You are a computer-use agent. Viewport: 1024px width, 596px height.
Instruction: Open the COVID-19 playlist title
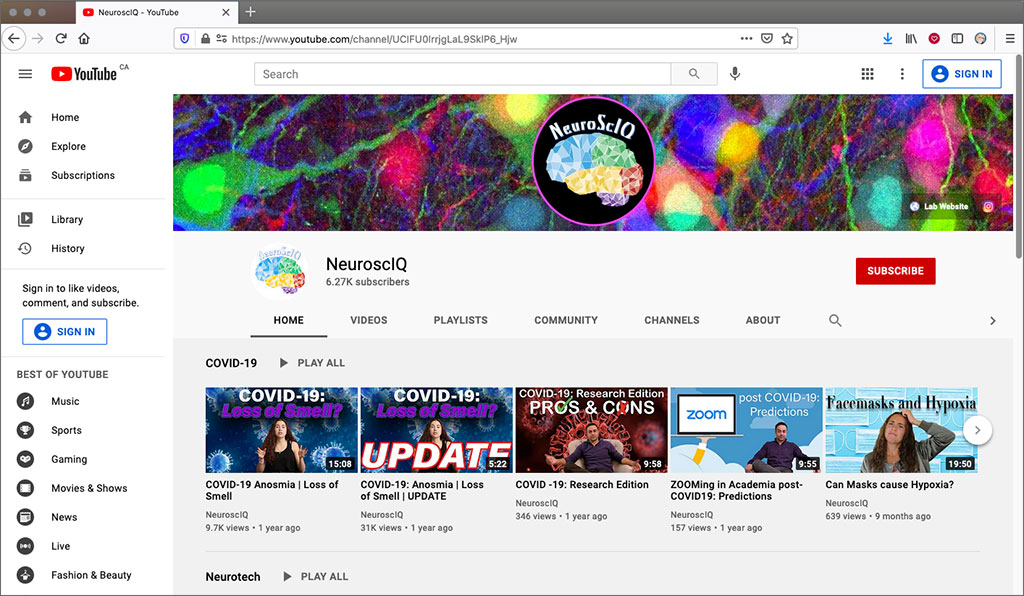[231, 363]
